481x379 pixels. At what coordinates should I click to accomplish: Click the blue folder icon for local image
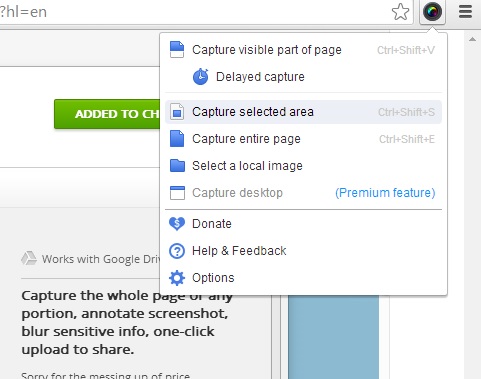pyautogui.click(x=177, y=165)
